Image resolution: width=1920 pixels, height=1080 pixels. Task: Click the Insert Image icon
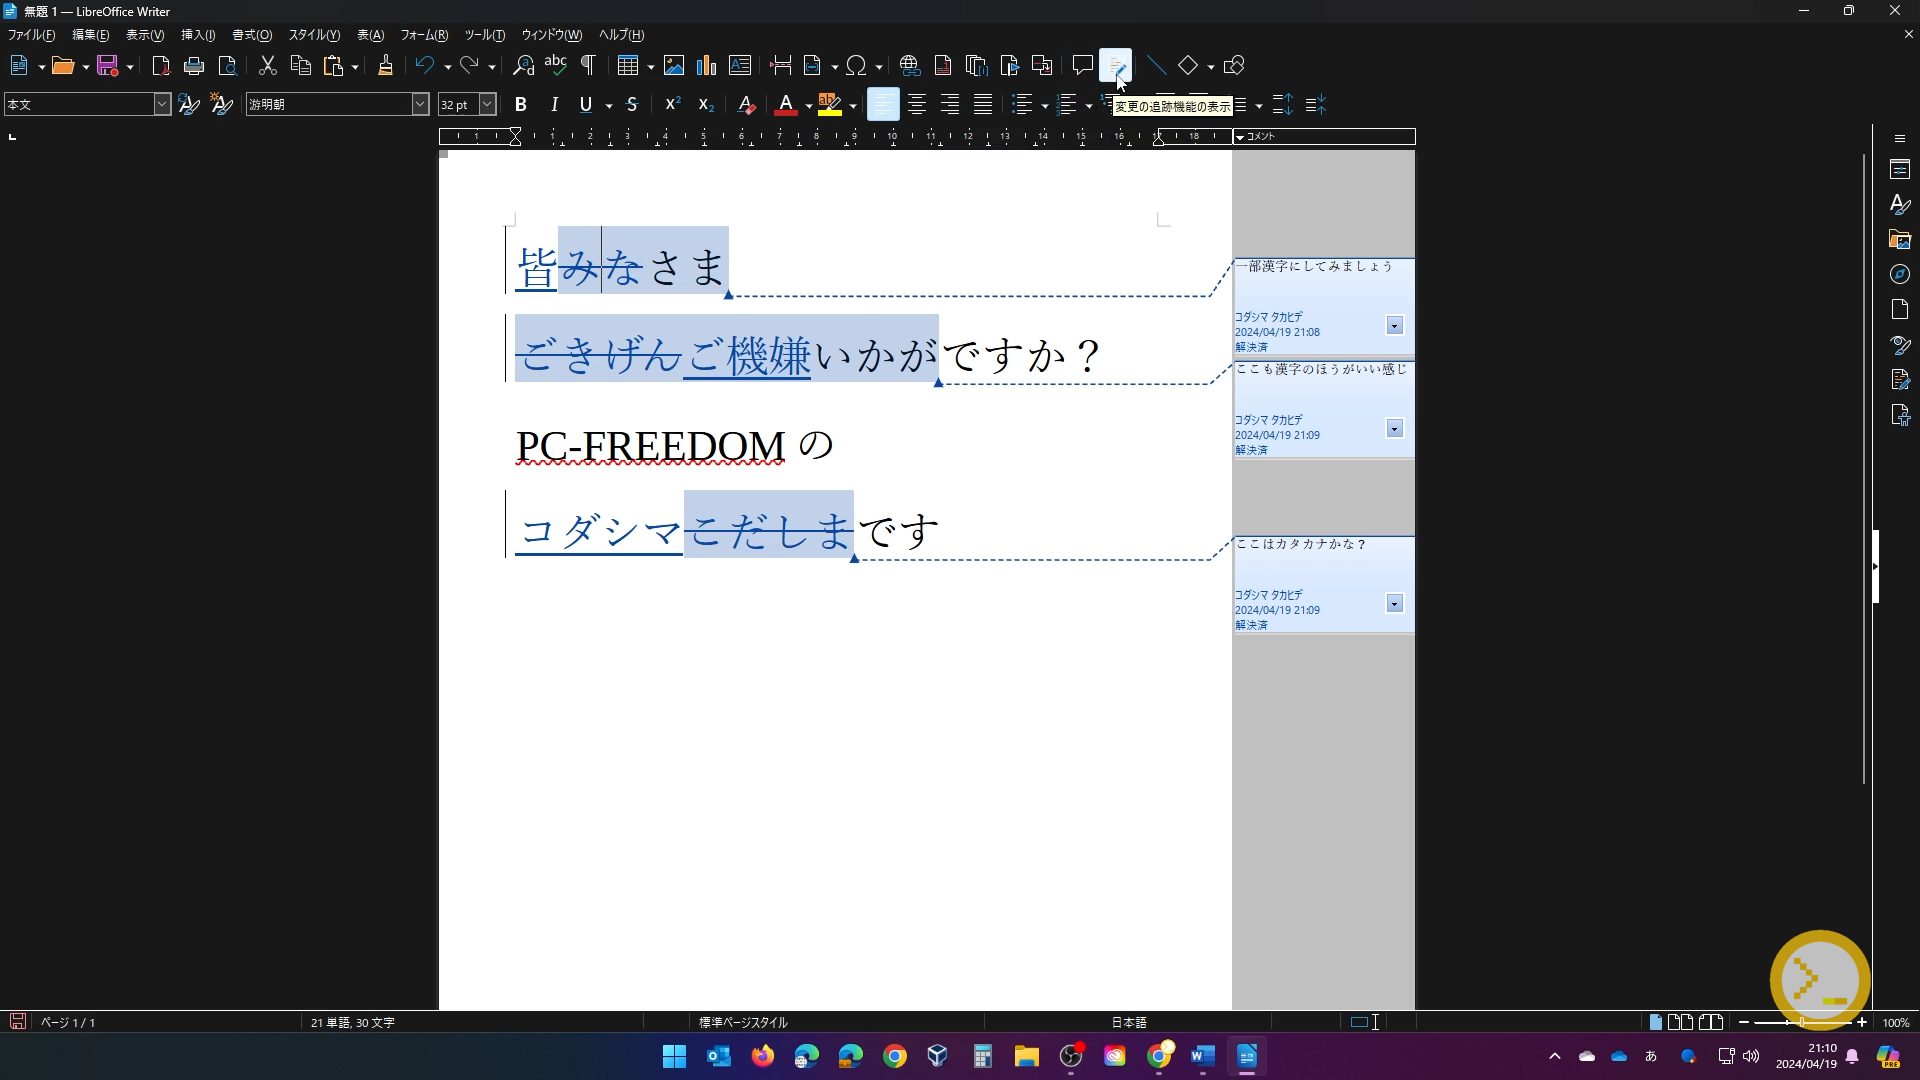coord(674,66)
